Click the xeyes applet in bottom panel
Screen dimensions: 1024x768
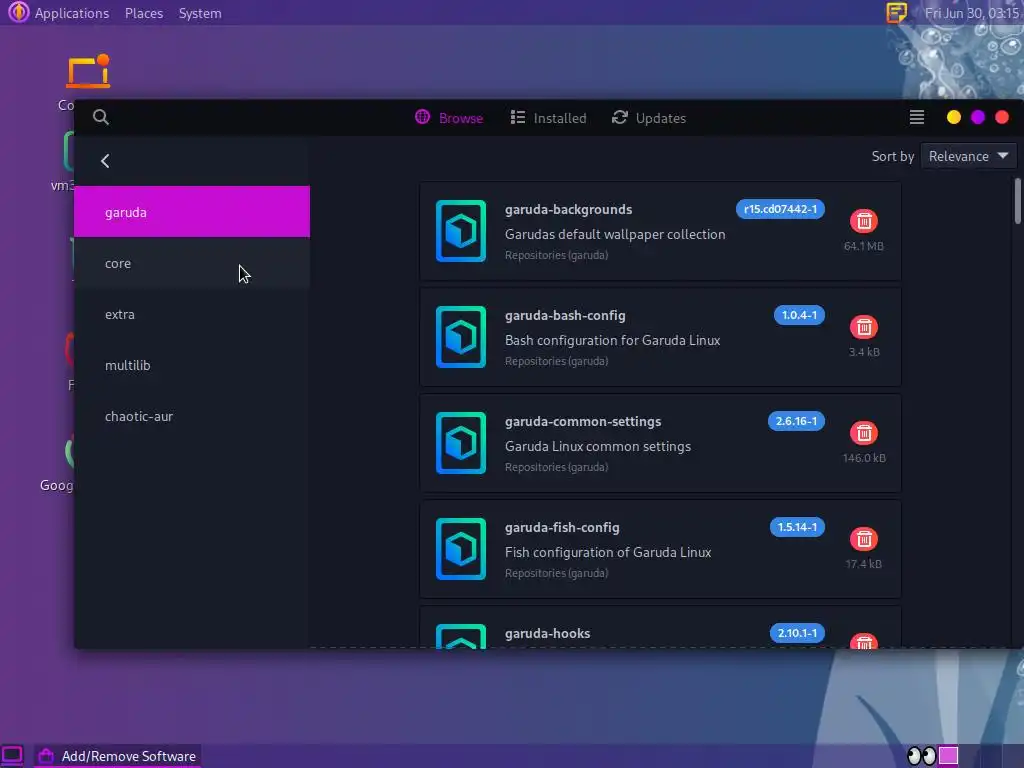(x=921, y=756)
